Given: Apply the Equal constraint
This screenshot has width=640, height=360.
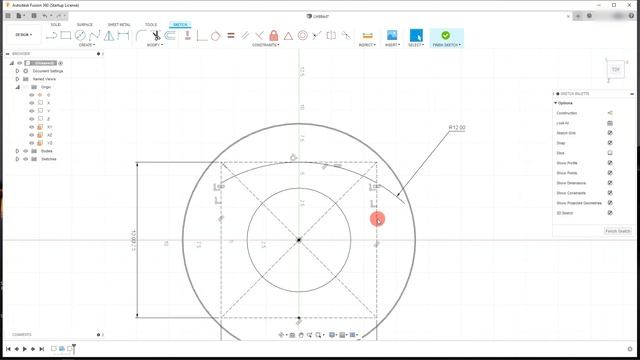Looking at the screenshot, I should [231, 36].
